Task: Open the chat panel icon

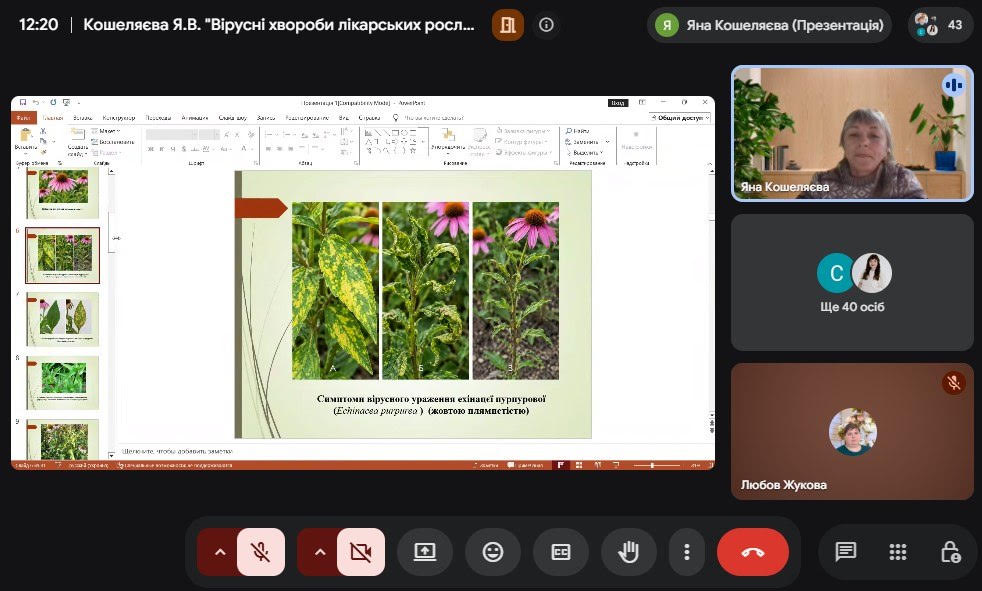Action: coord(845,552)
